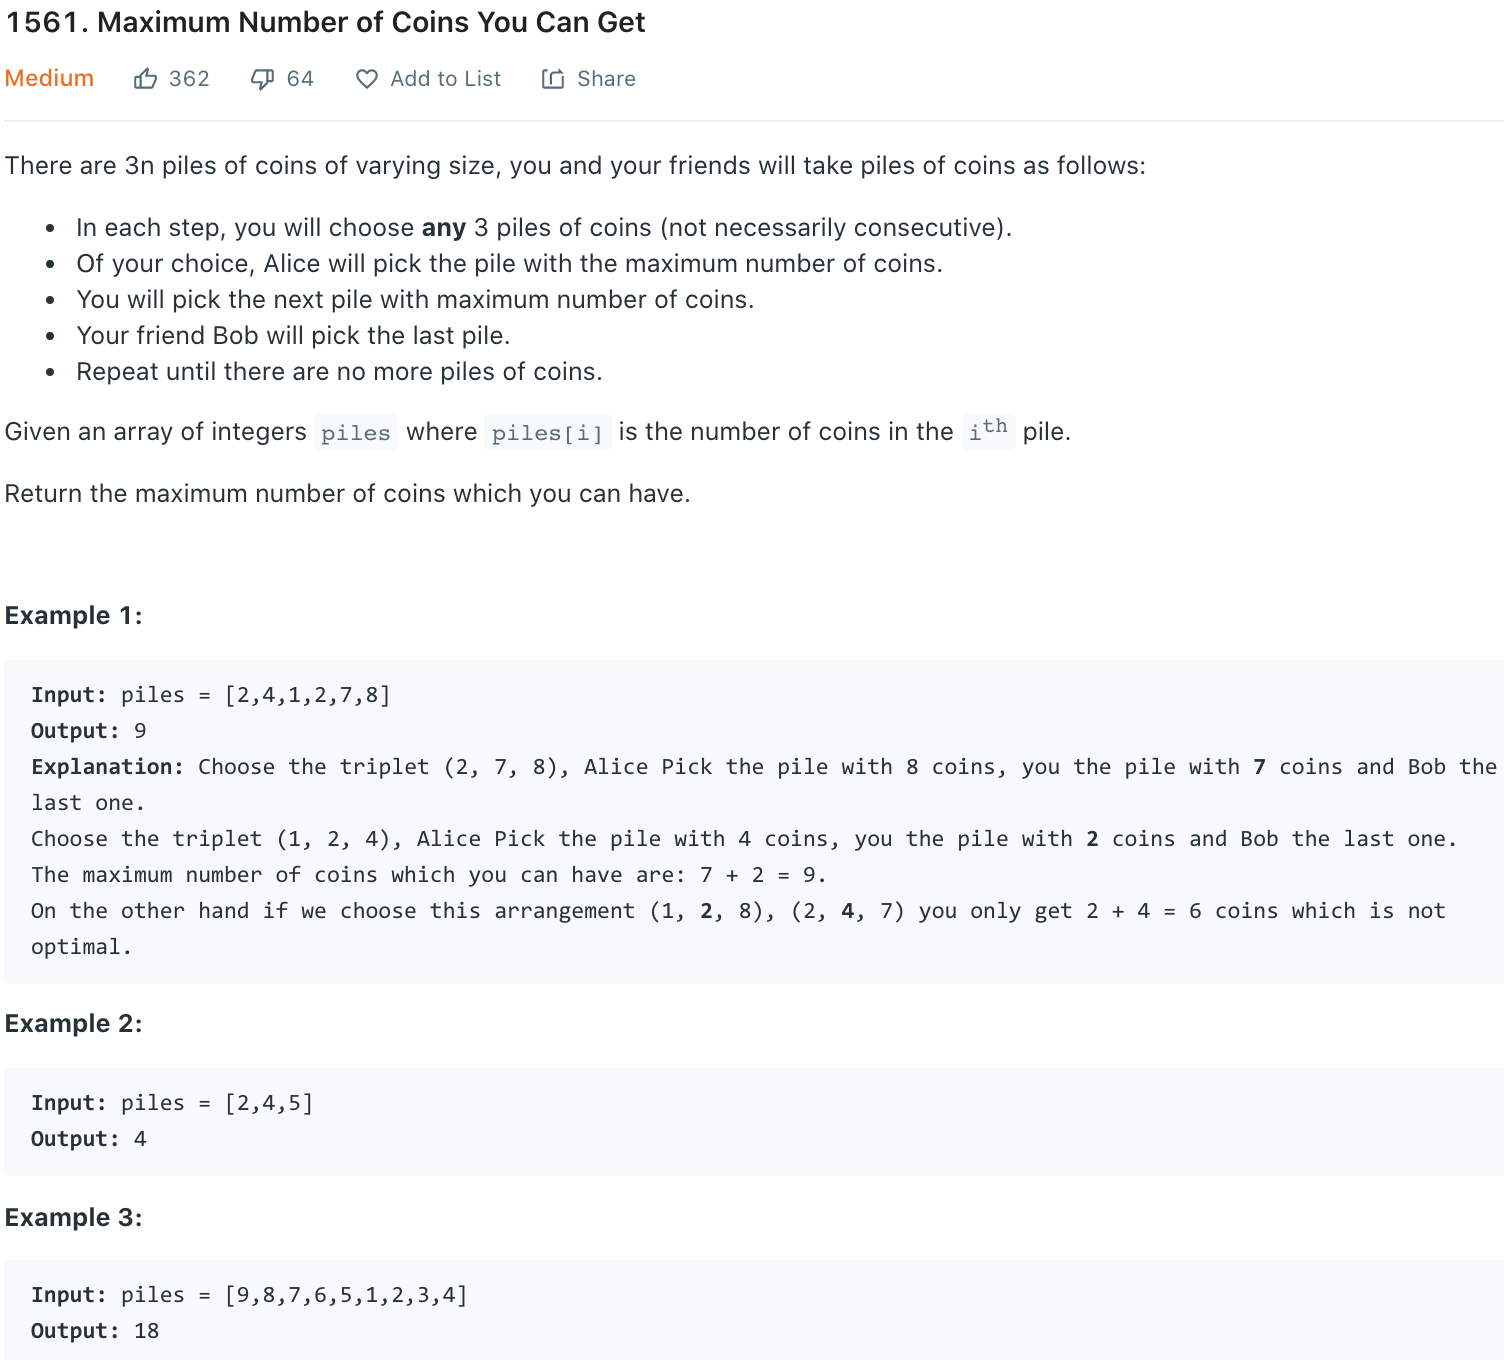
Task: Click the orange Medium difficulty indicator
Action: tap(49, 78)
